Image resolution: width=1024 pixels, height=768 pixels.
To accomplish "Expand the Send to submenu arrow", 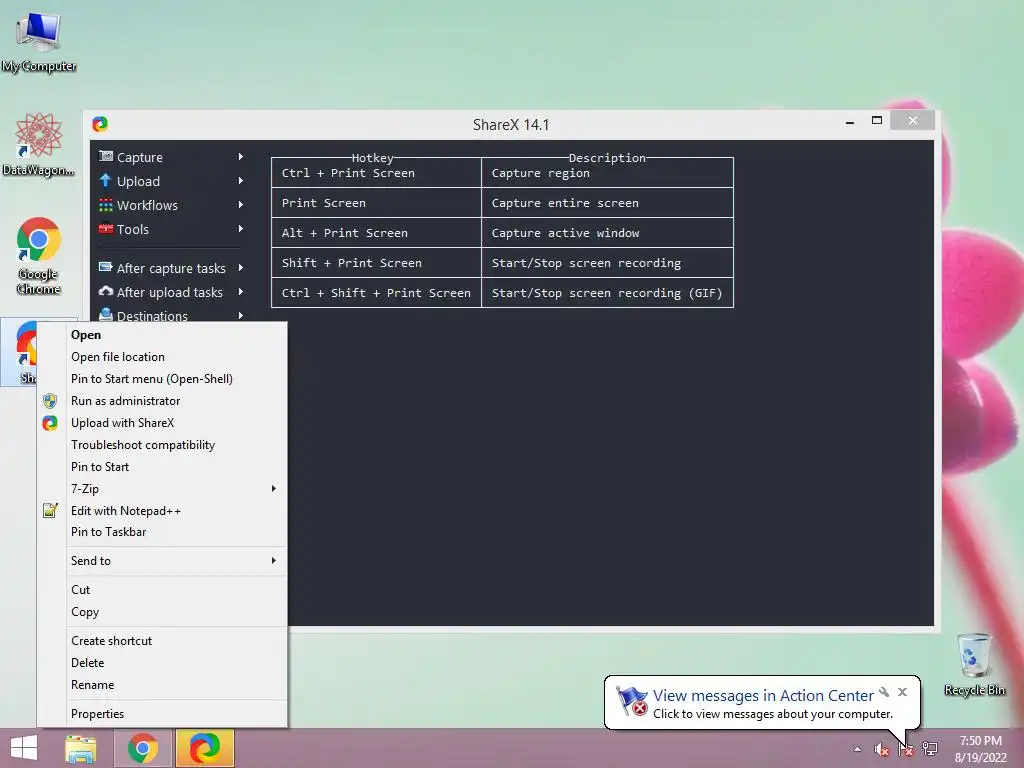I will point(274,560).
